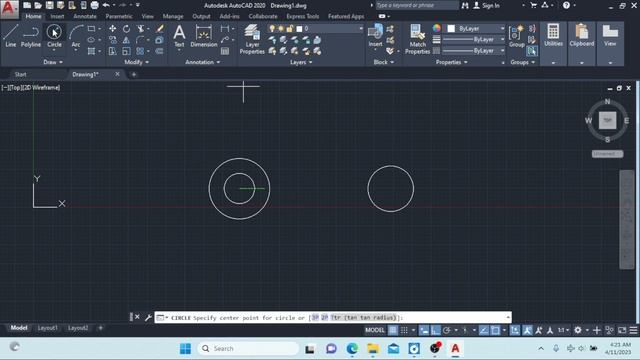Click the Save icon in quick access toolbar
The image size is (640, 360).
49,5
